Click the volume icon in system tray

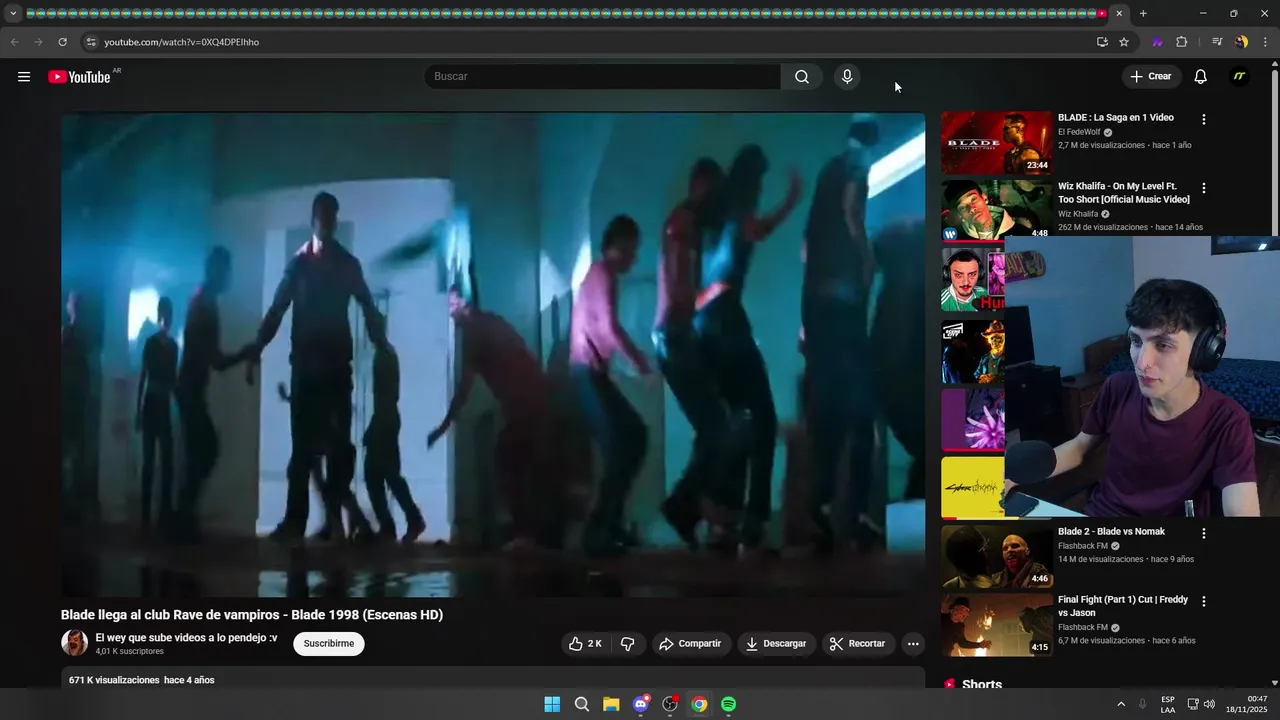point(1209,704)
